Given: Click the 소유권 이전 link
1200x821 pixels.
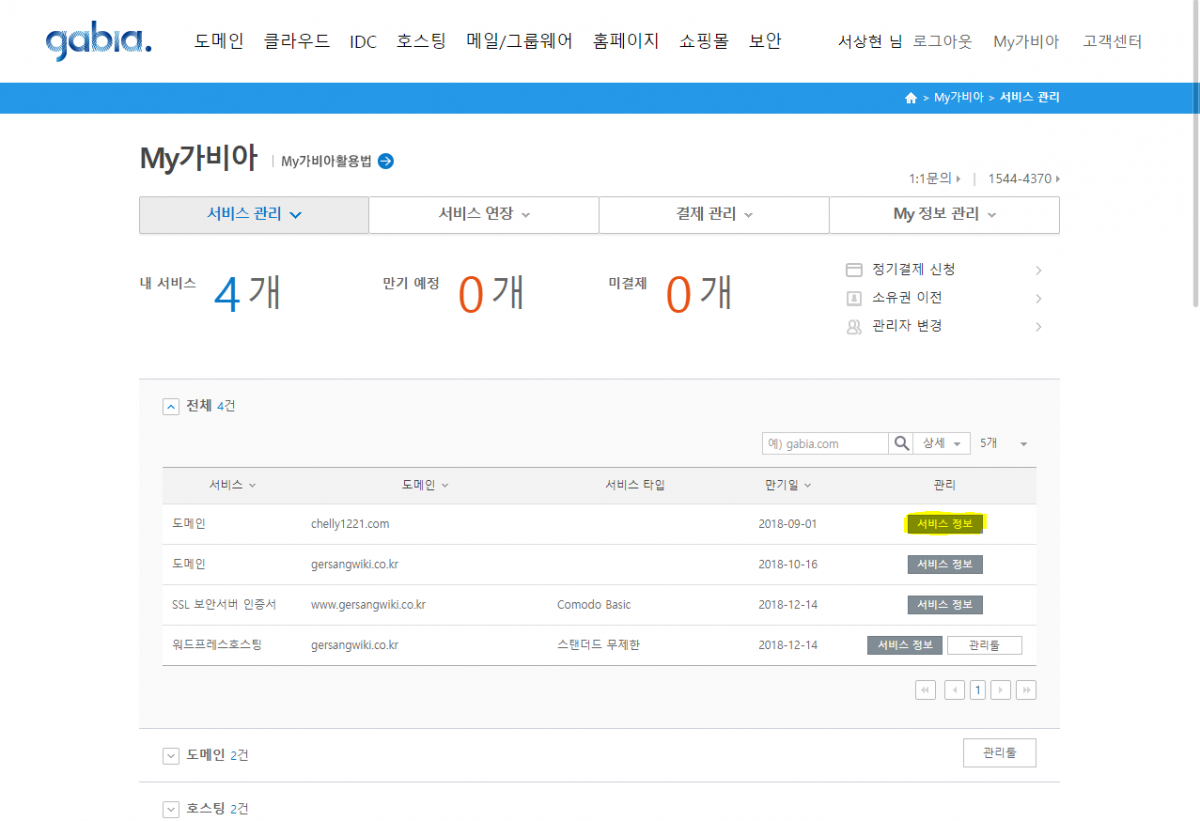Looking at the screenshot, I should point(907,298).
